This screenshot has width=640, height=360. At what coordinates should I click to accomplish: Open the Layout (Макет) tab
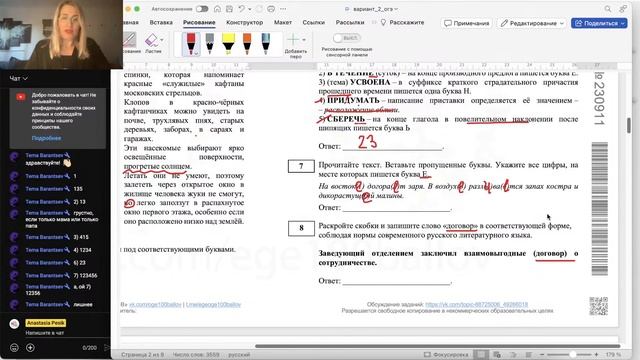[x=283, y=22]
